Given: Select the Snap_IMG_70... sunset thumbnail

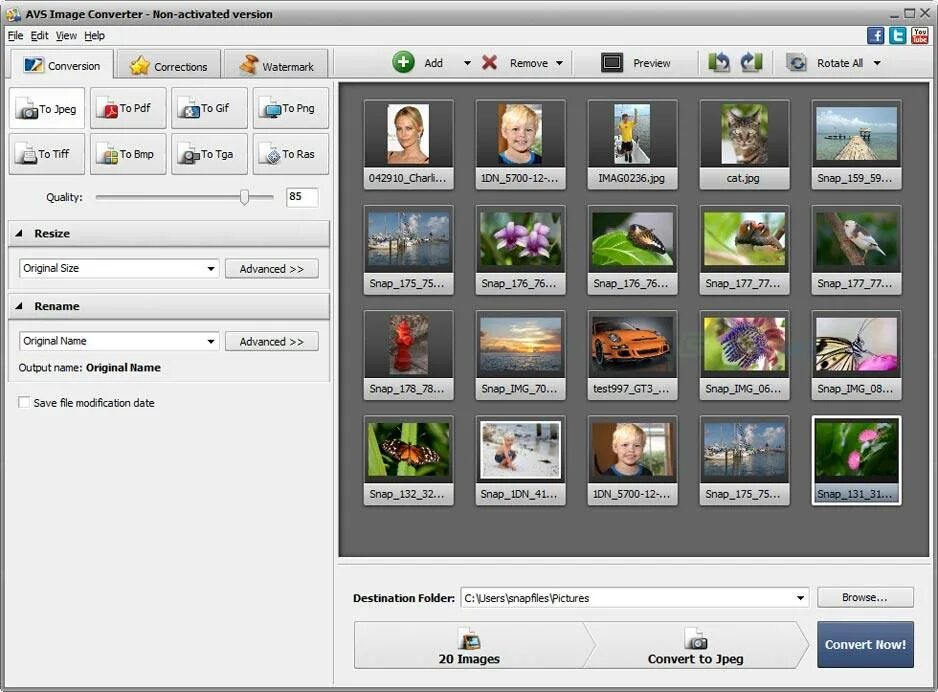Looking at the screenshot, I should (x=520, y=355).
